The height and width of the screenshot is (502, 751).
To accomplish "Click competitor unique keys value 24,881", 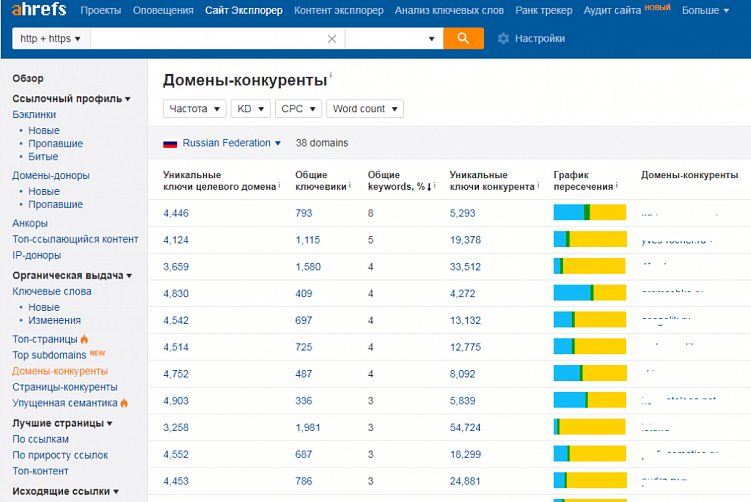I will point(465,481).
